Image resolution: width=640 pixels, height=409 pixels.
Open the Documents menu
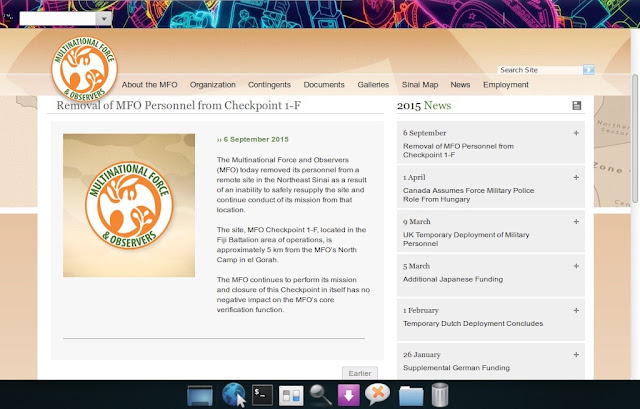click(x=324, y=85)
